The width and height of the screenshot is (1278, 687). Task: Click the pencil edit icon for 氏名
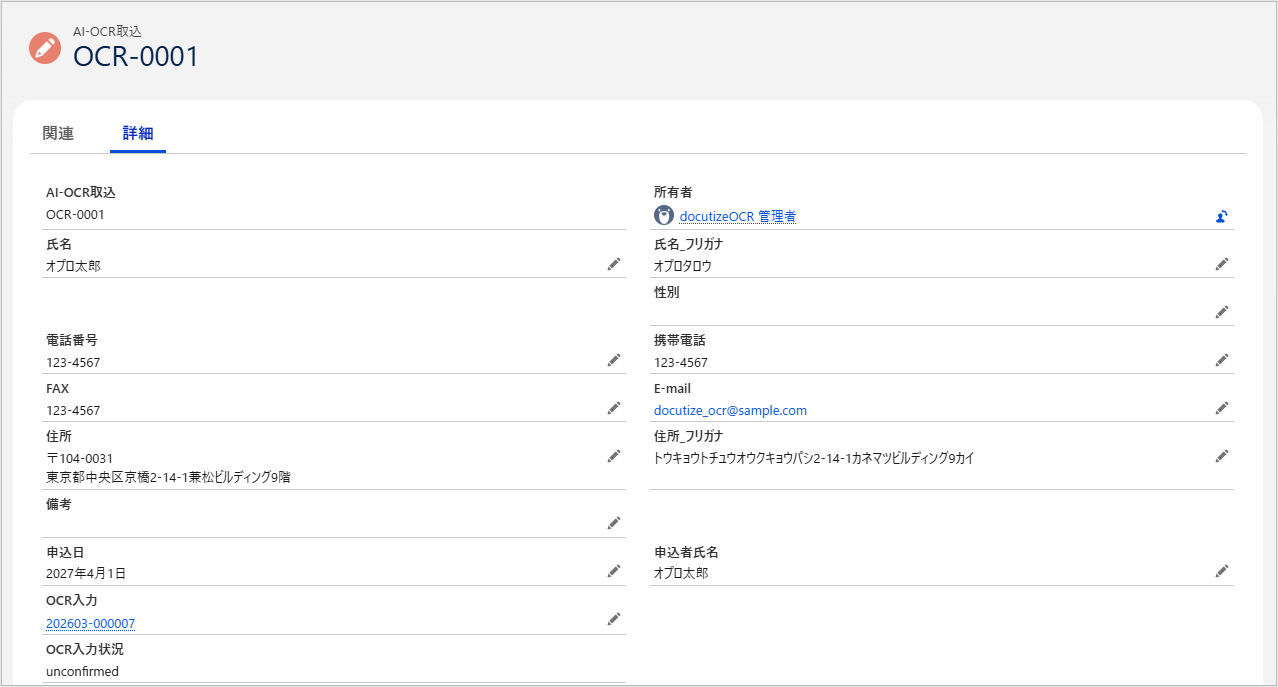click(614, 264)
